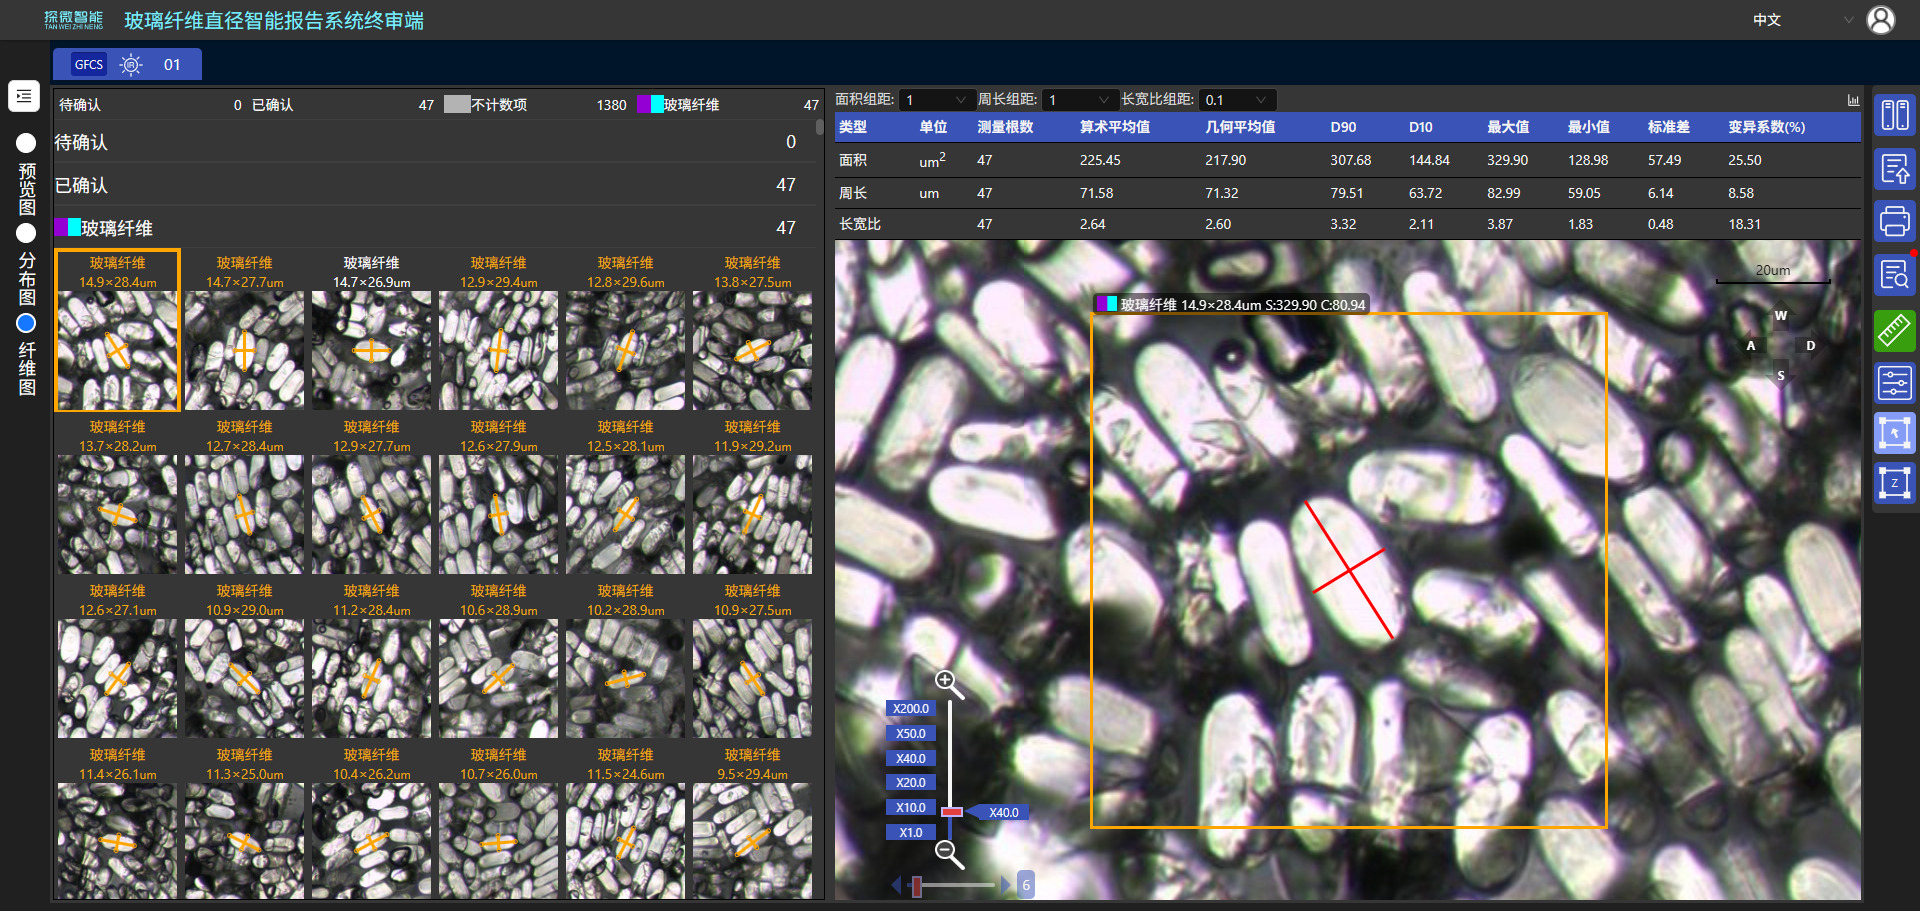Set magnification to X10.0
The image size is (1920, 911).
(x=910, y=807)
